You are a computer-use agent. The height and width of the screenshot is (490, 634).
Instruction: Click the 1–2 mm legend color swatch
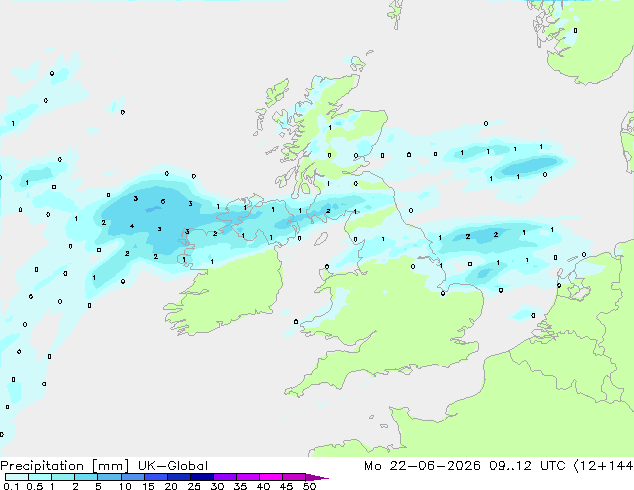(63, 477)
